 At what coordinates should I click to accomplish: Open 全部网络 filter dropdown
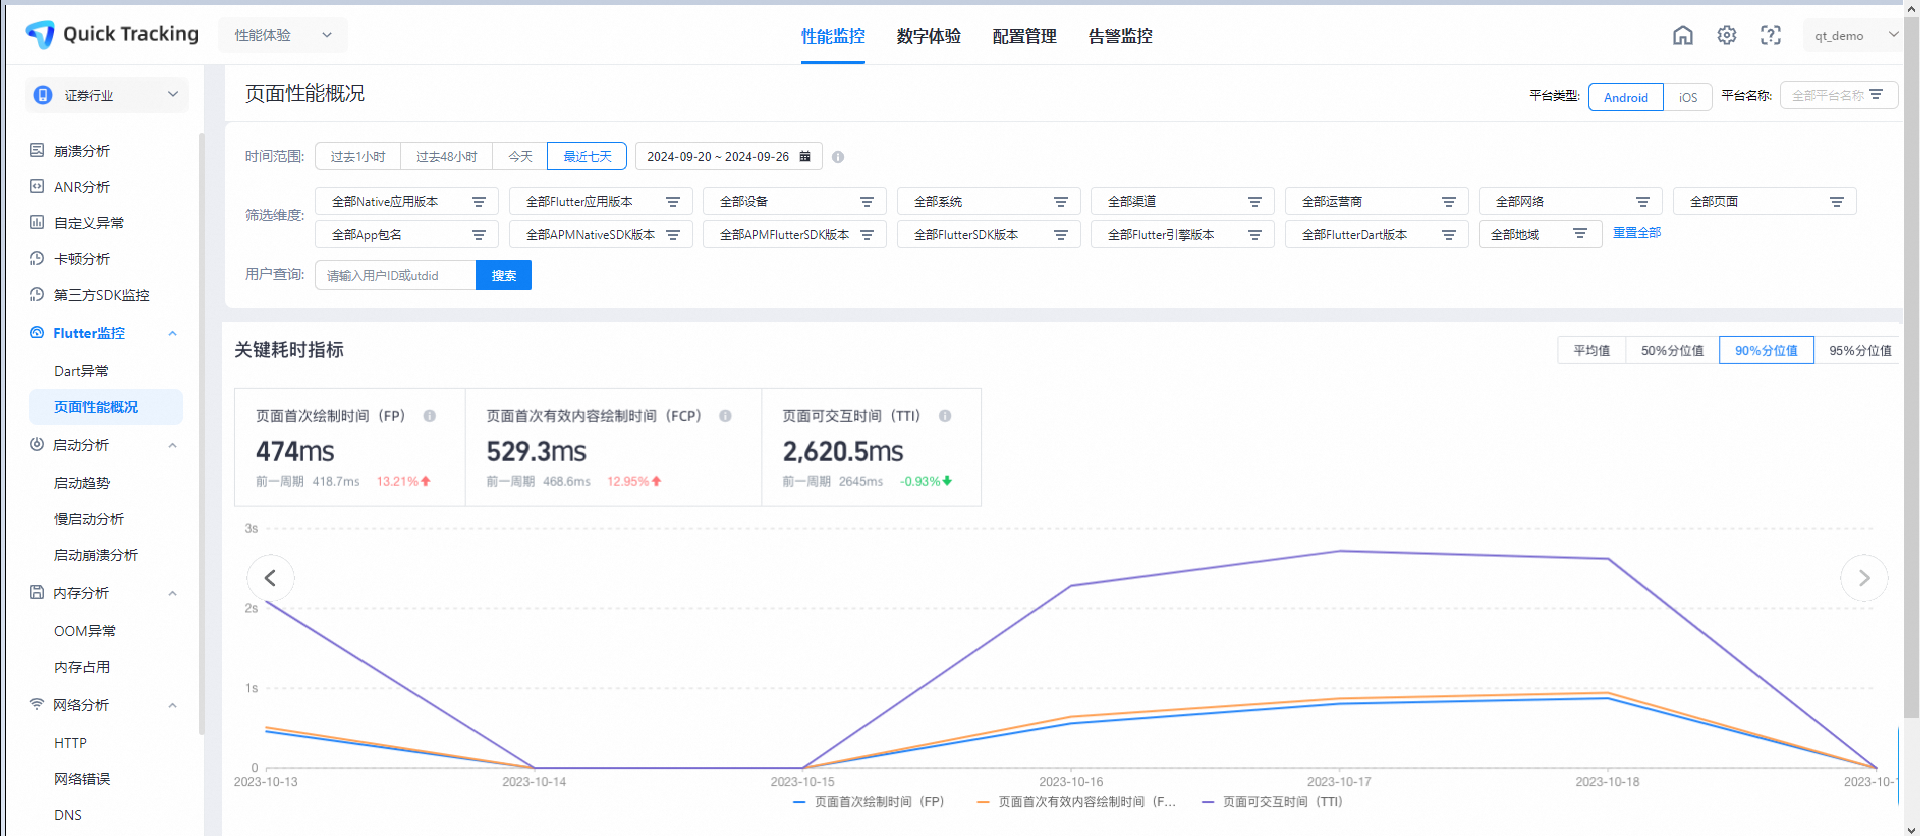pyautogui.click(x=1571, y=201)
